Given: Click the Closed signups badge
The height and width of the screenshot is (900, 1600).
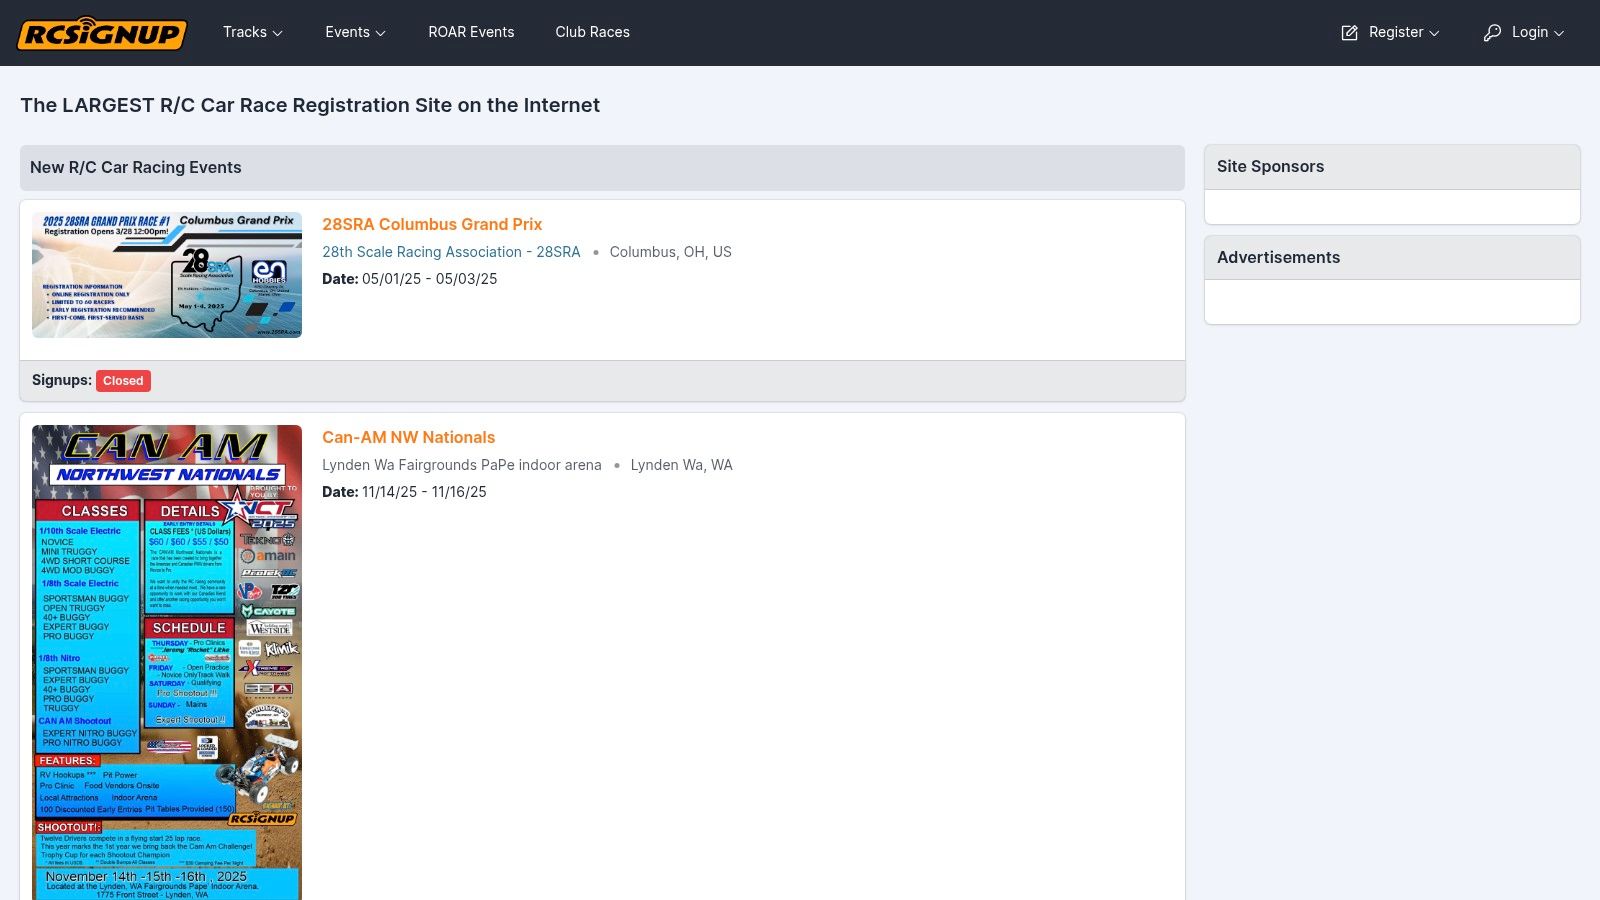Looking at the screenshot, I should 123,381.
